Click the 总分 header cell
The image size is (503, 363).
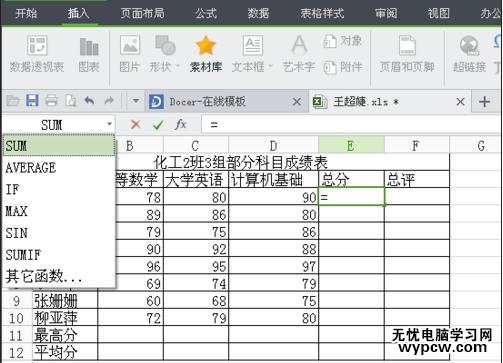(351, 179)
